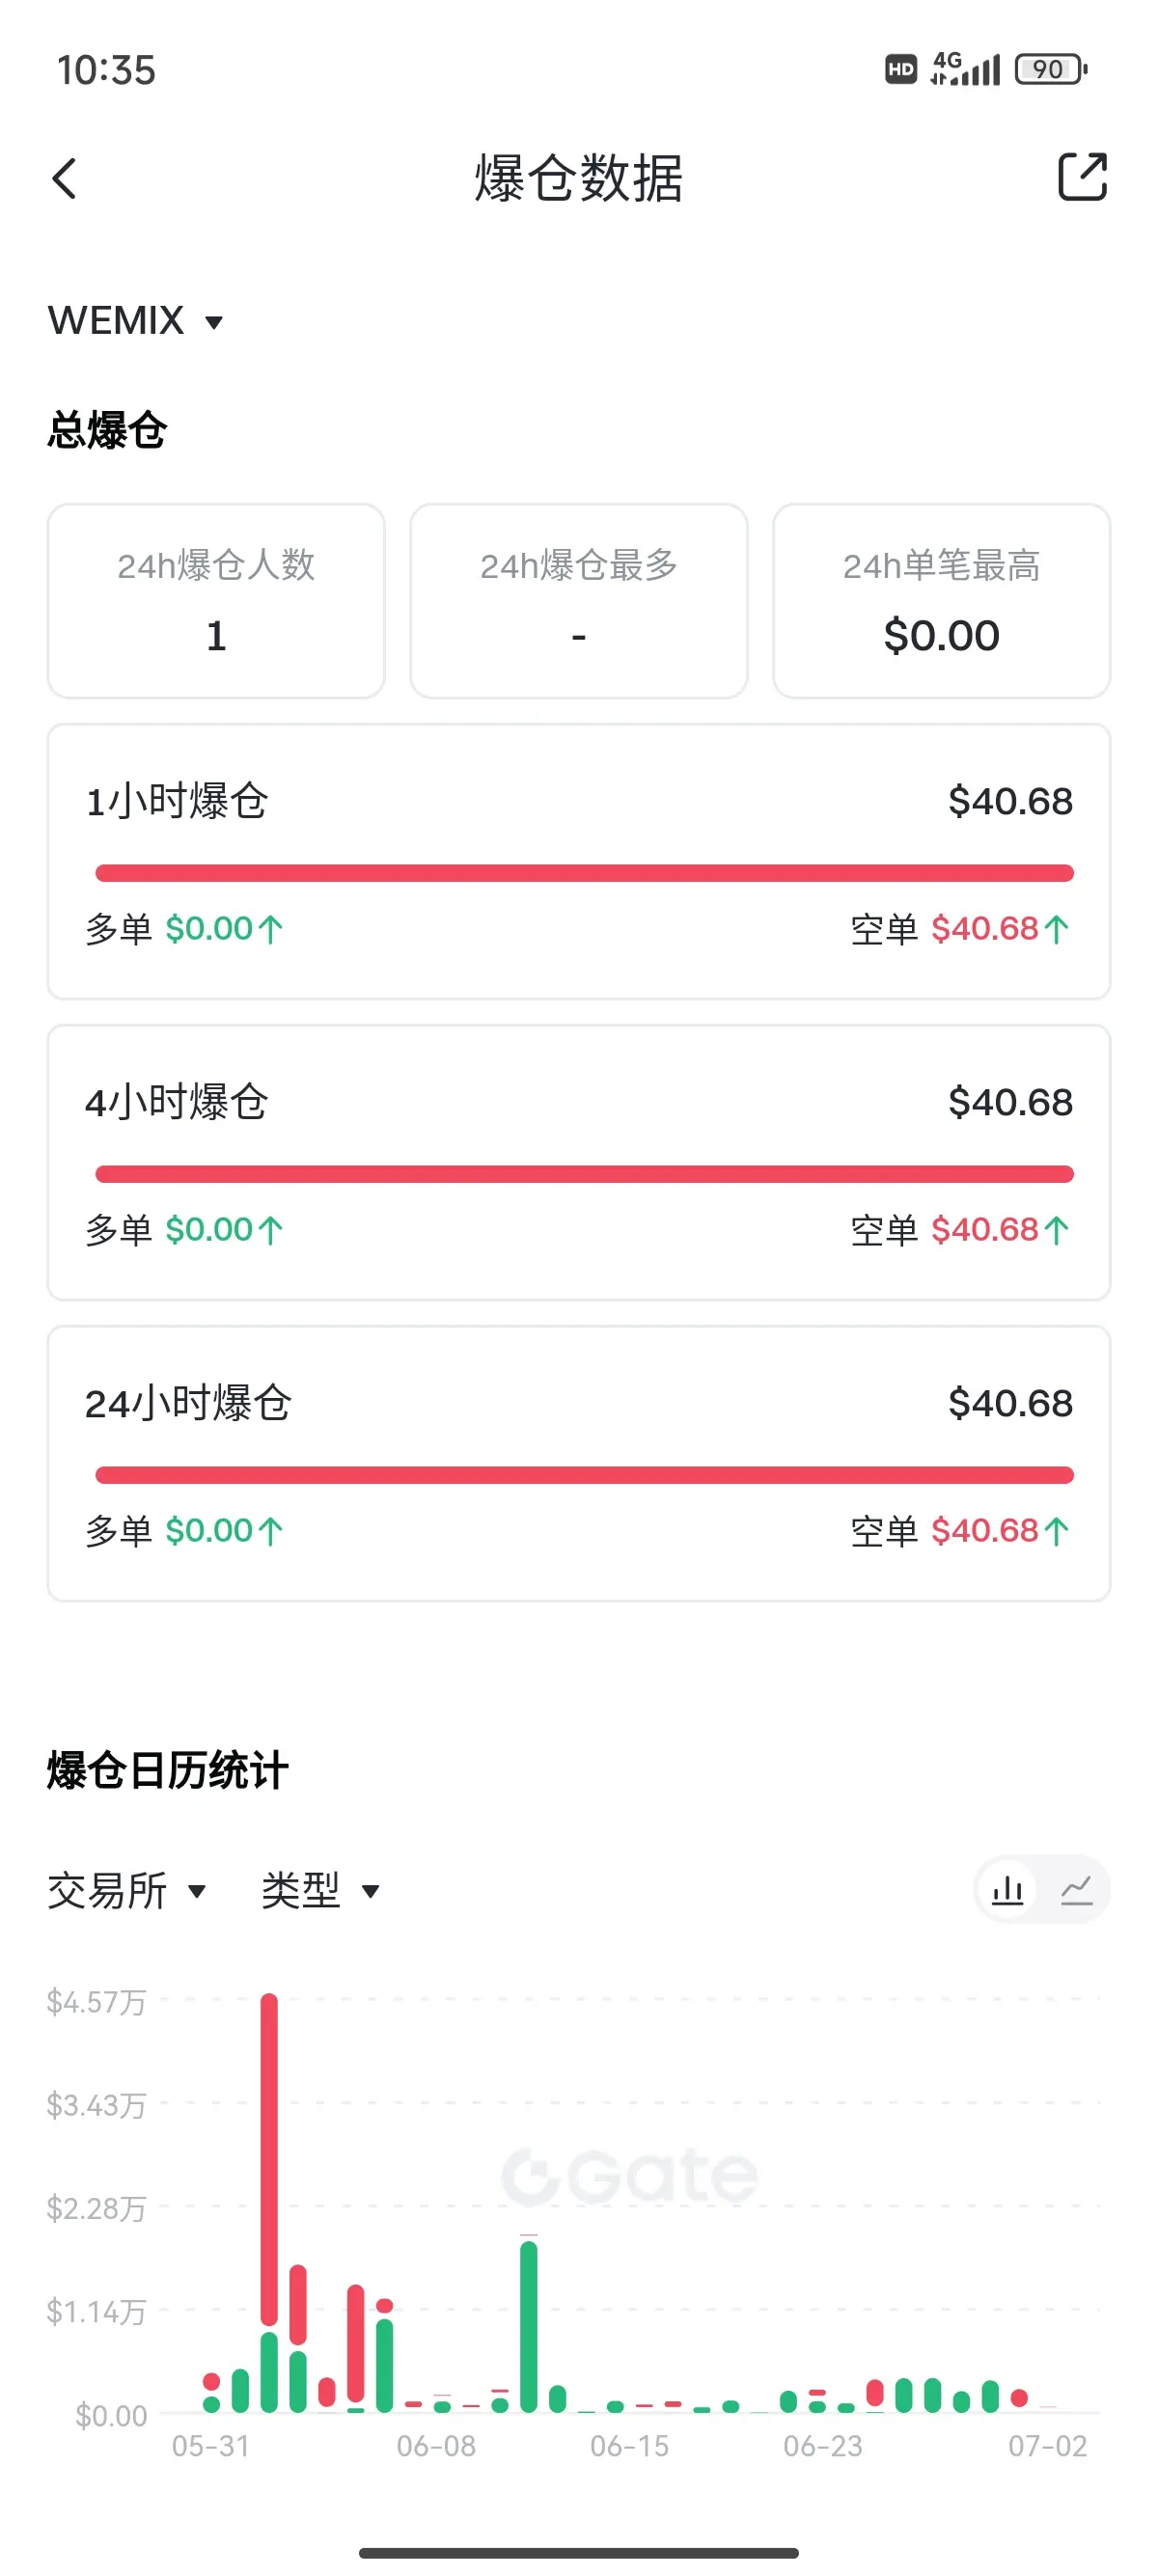
Task: Open the 4小时爆仓 panel
Action: point(579,1163)
